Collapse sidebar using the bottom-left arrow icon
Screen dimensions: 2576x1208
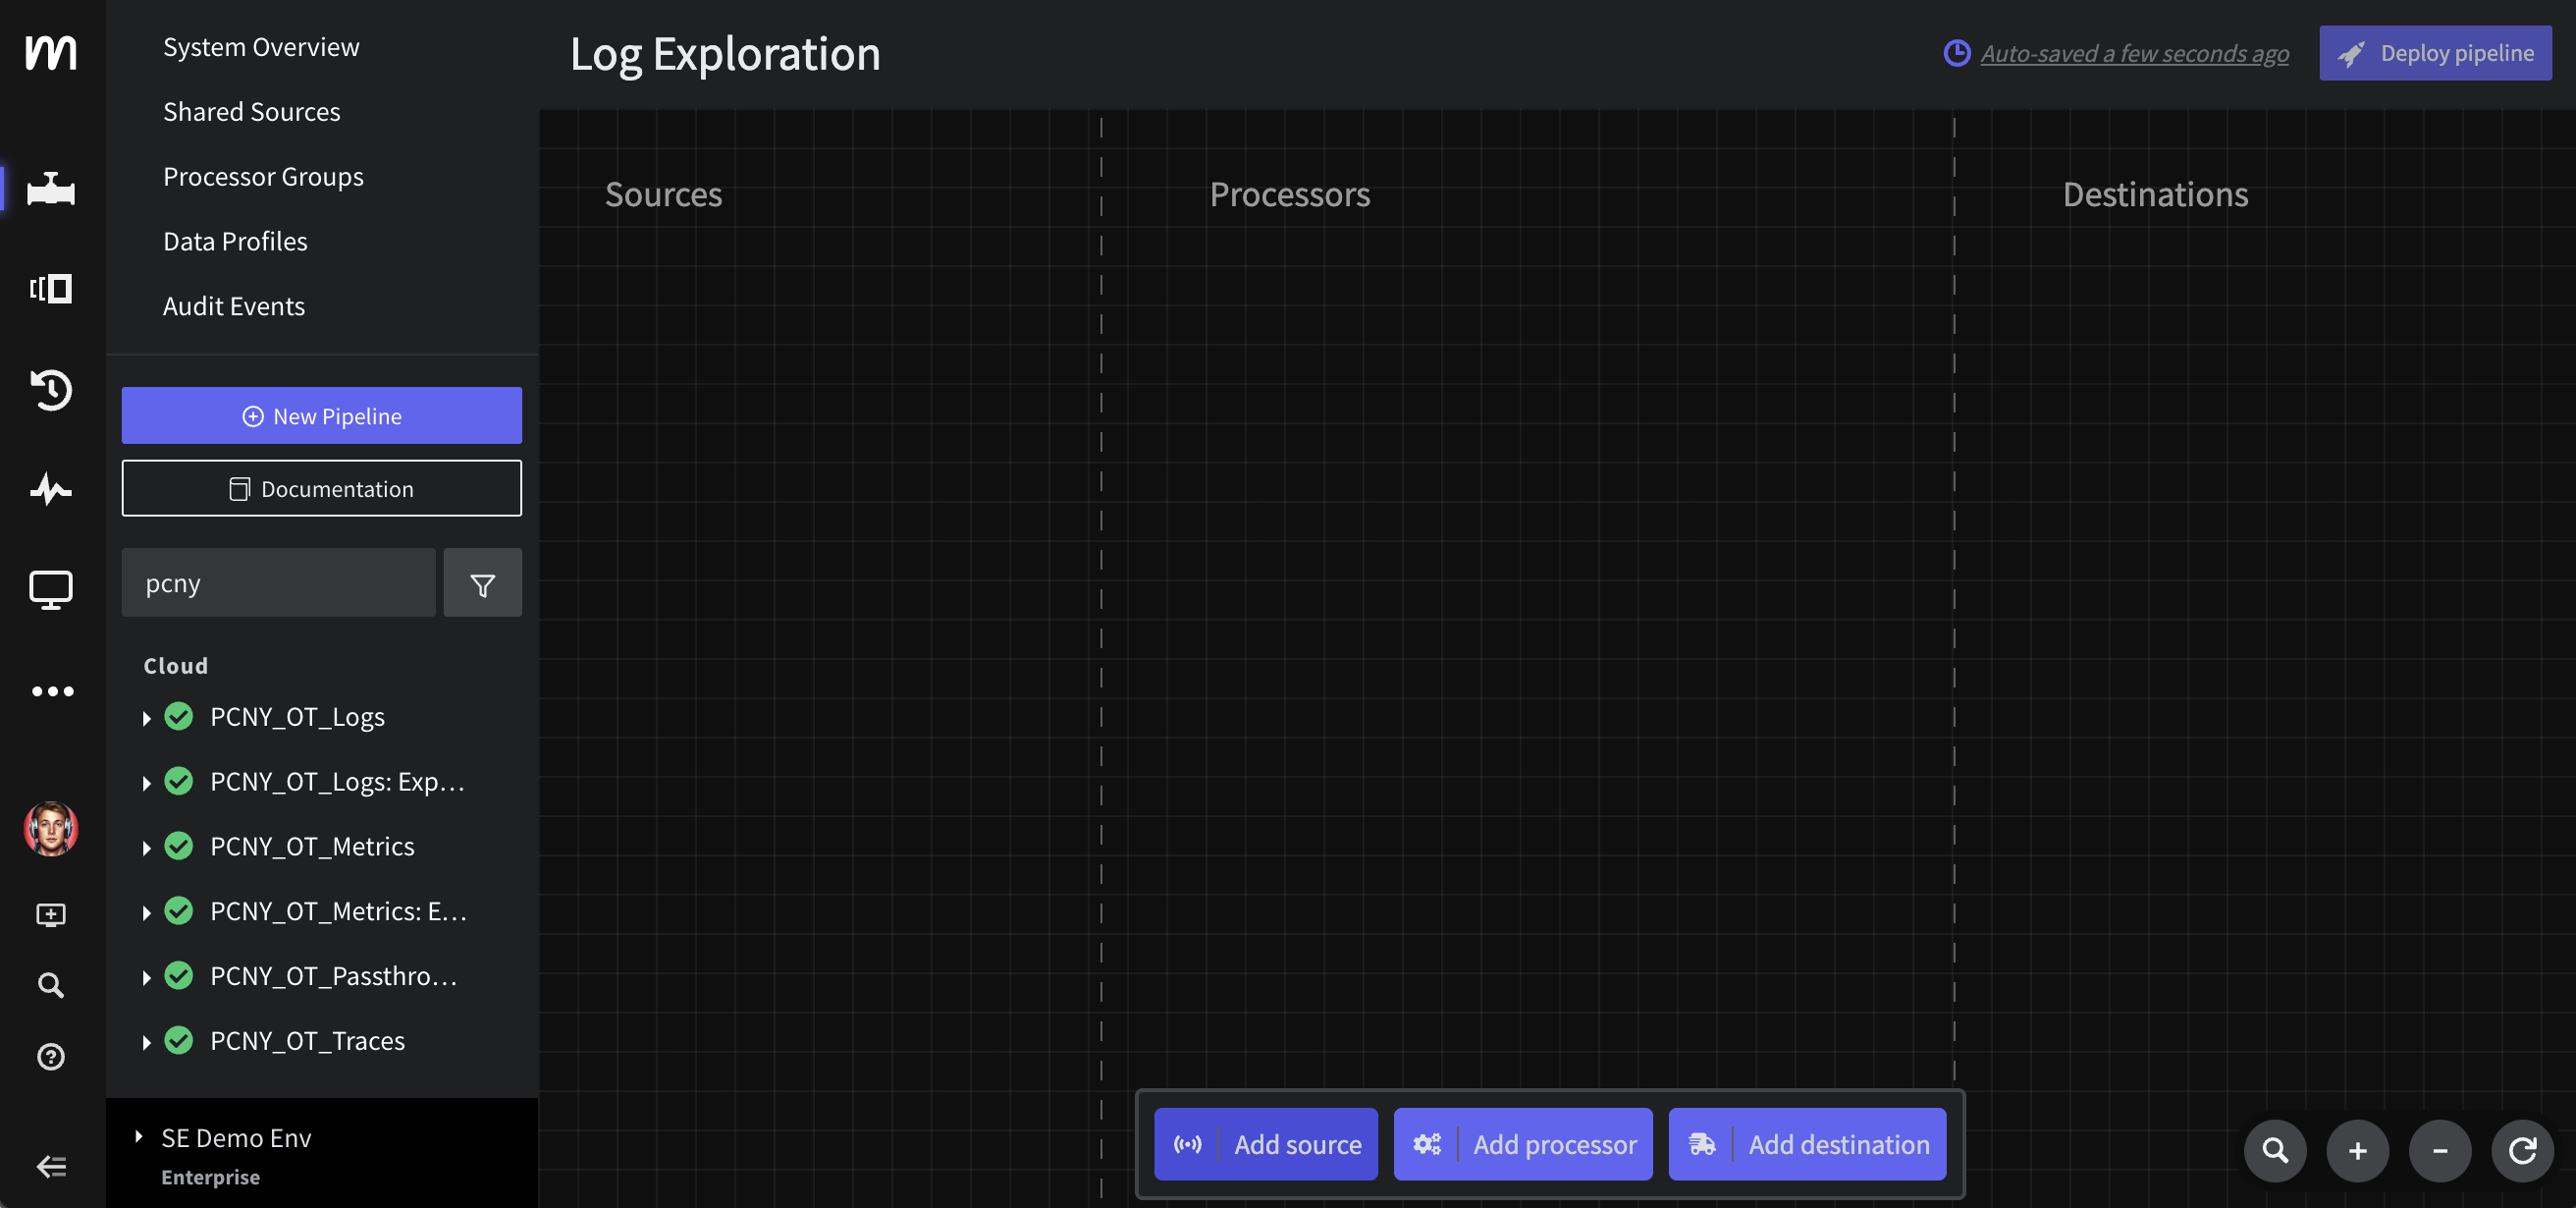pos(51,1166)
